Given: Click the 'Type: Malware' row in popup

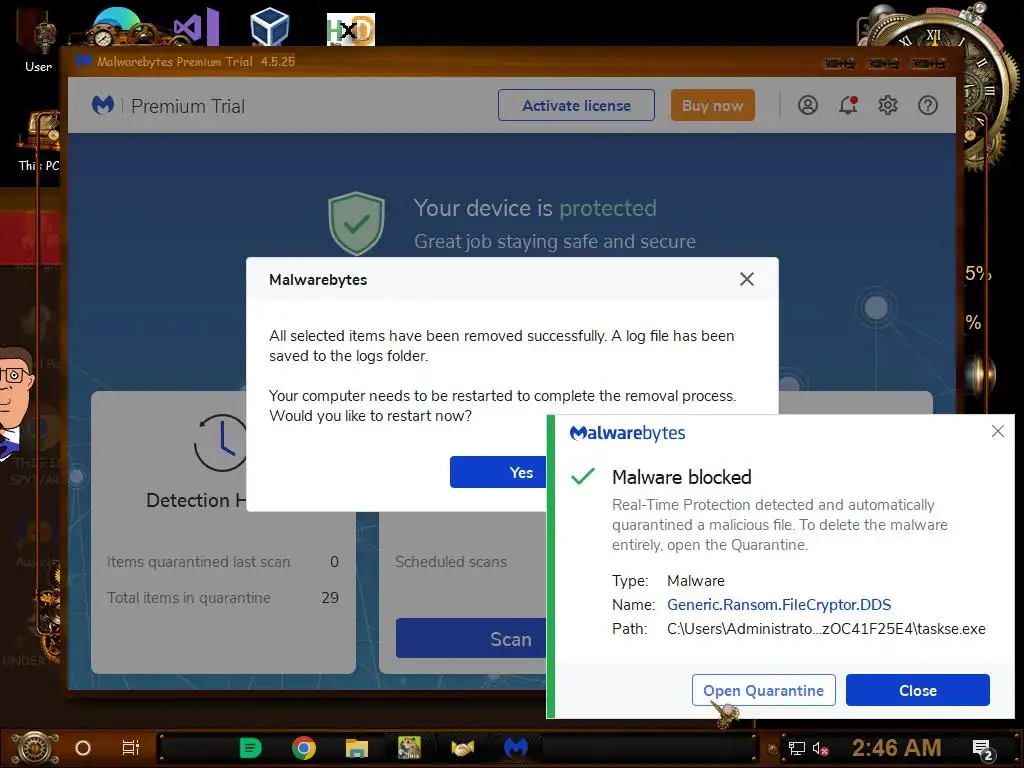Looking at the screenshot, I should pos(668,581).
